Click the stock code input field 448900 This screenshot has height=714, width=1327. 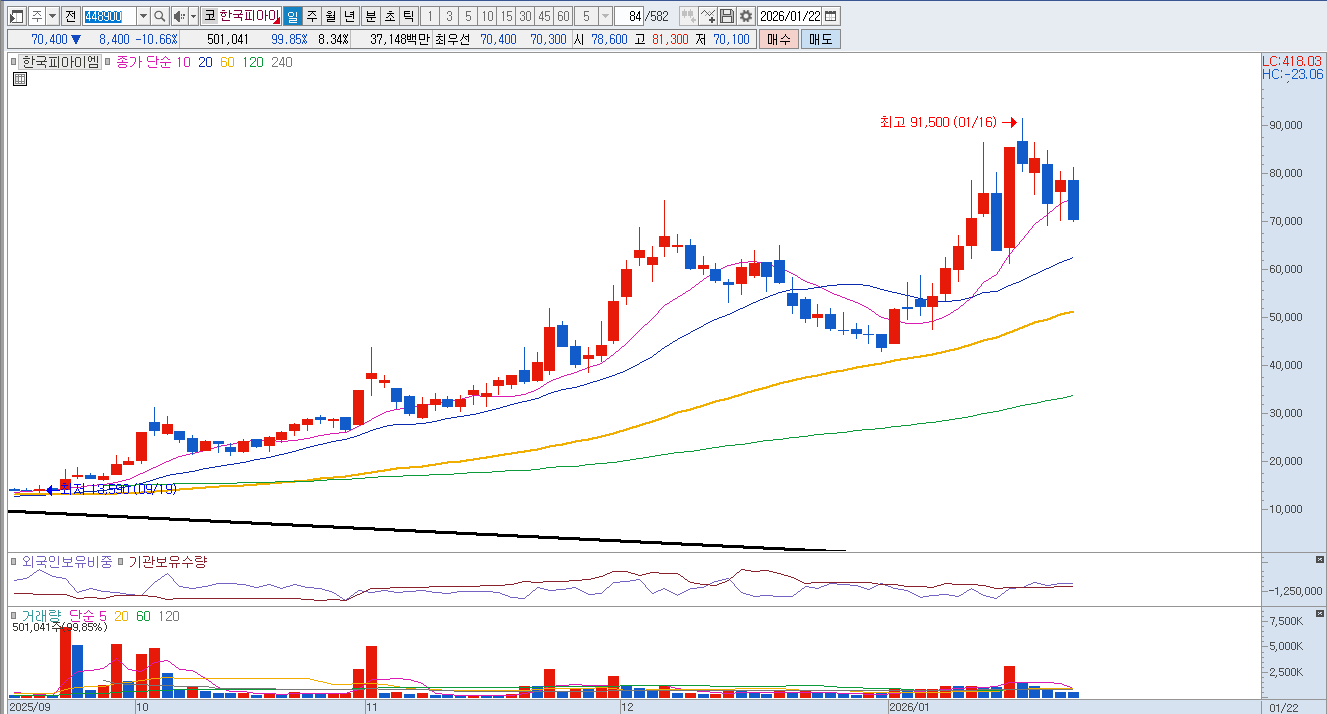pos(107,16)
